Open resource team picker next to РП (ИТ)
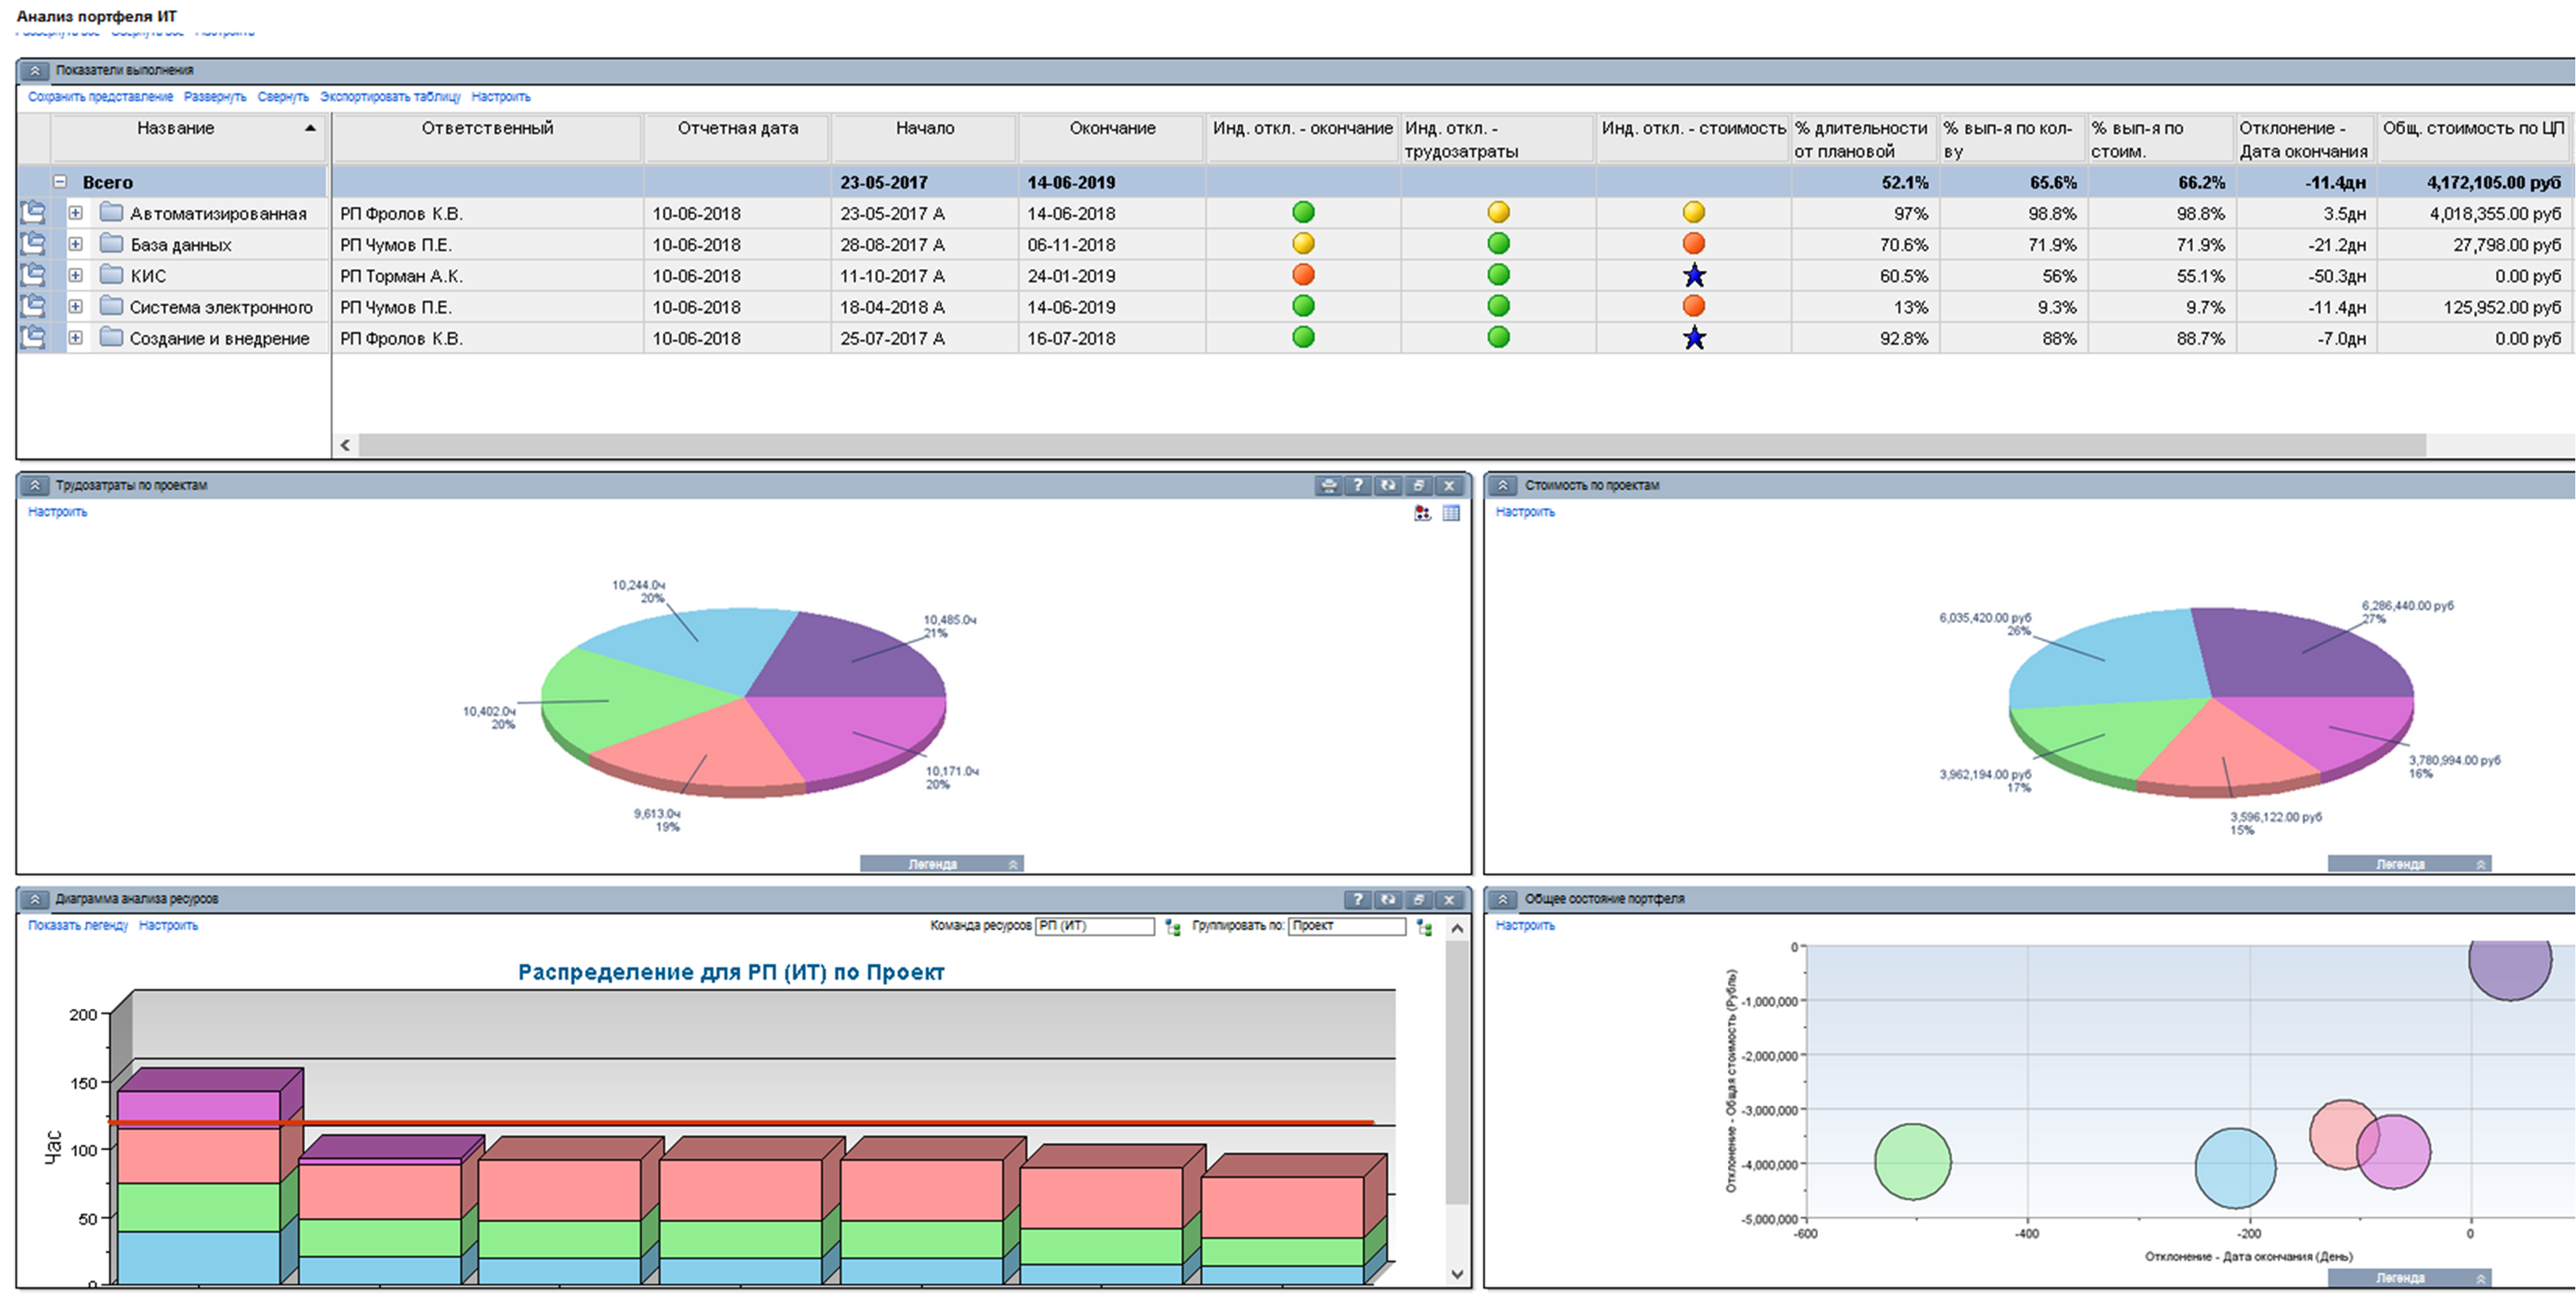This screenshot has width=2576, height=1300. [1173, 927]
